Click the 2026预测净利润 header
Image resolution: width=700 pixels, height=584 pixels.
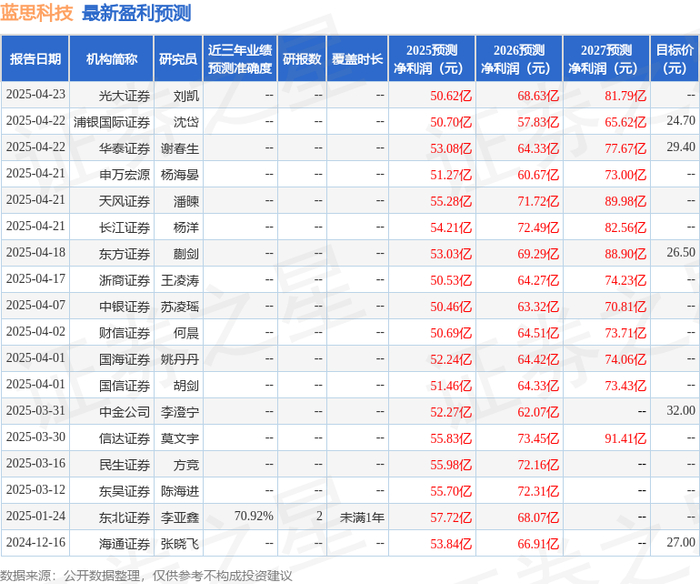click(x=519, y=59)
